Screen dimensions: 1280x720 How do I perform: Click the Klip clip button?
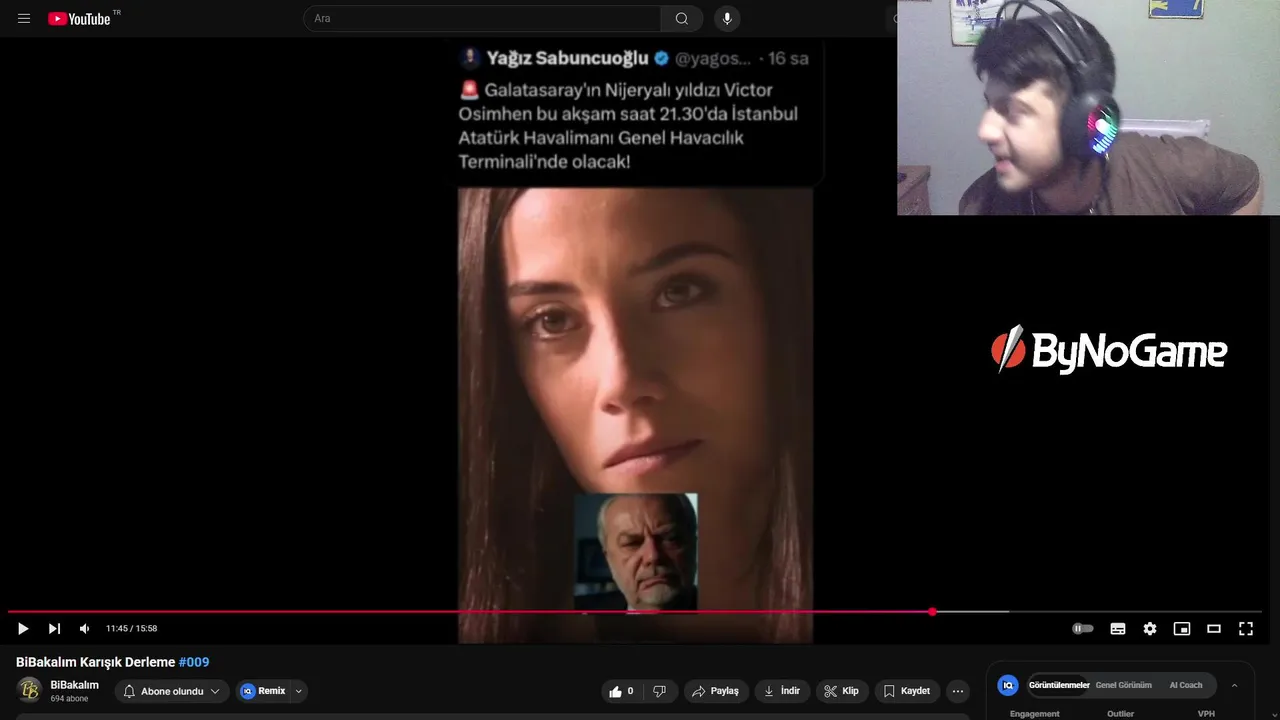click(841, 691)
